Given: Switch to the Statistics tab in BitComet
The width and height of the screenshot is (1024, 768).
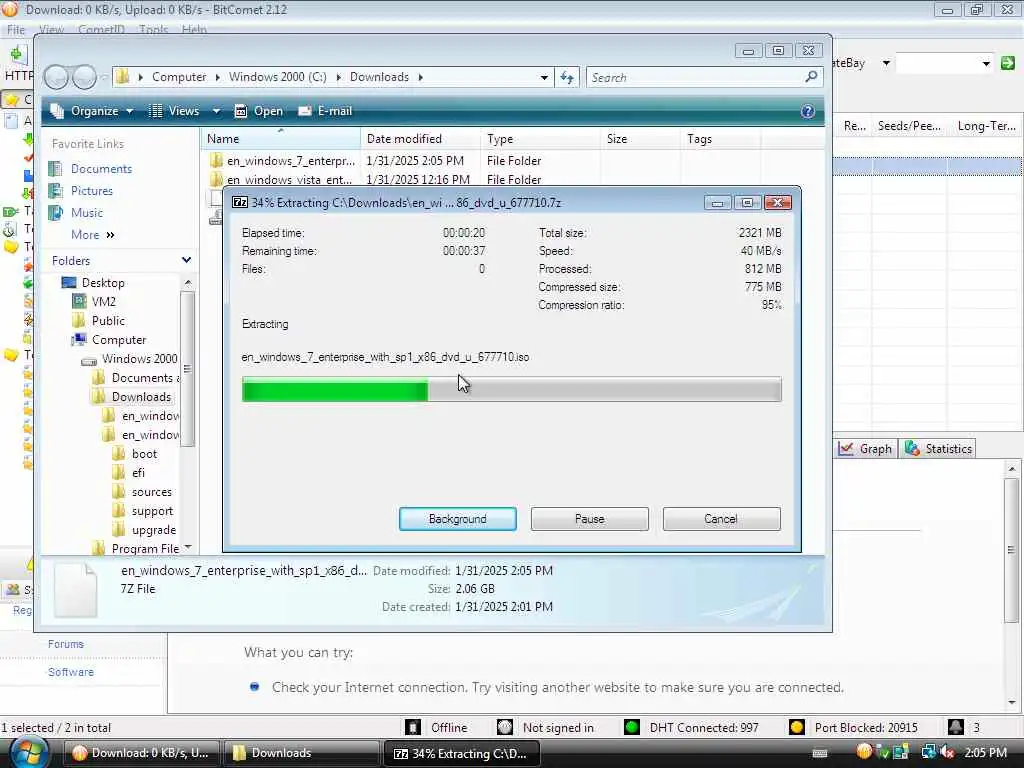Looking at the screenshot, I should point(938,449).
